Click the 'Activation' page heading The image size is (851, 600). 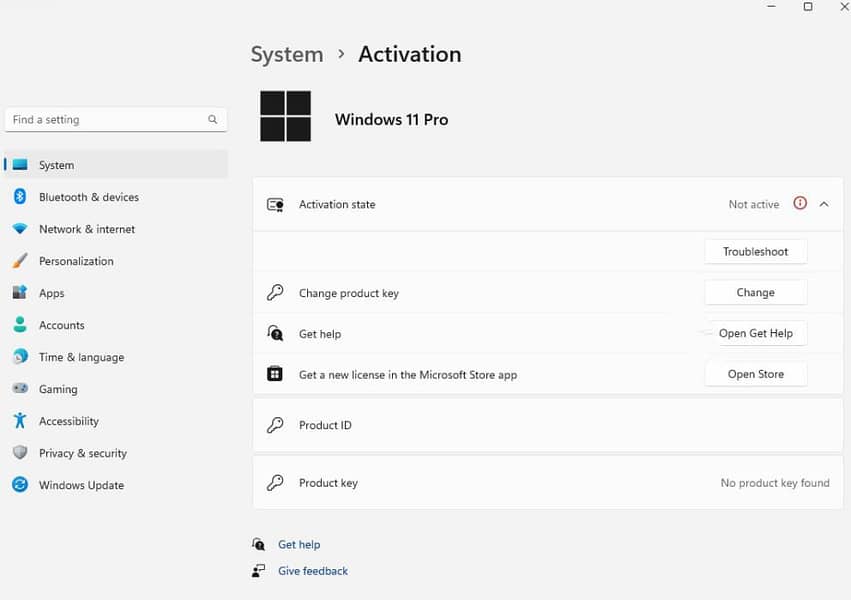click(x=410, y=54)
